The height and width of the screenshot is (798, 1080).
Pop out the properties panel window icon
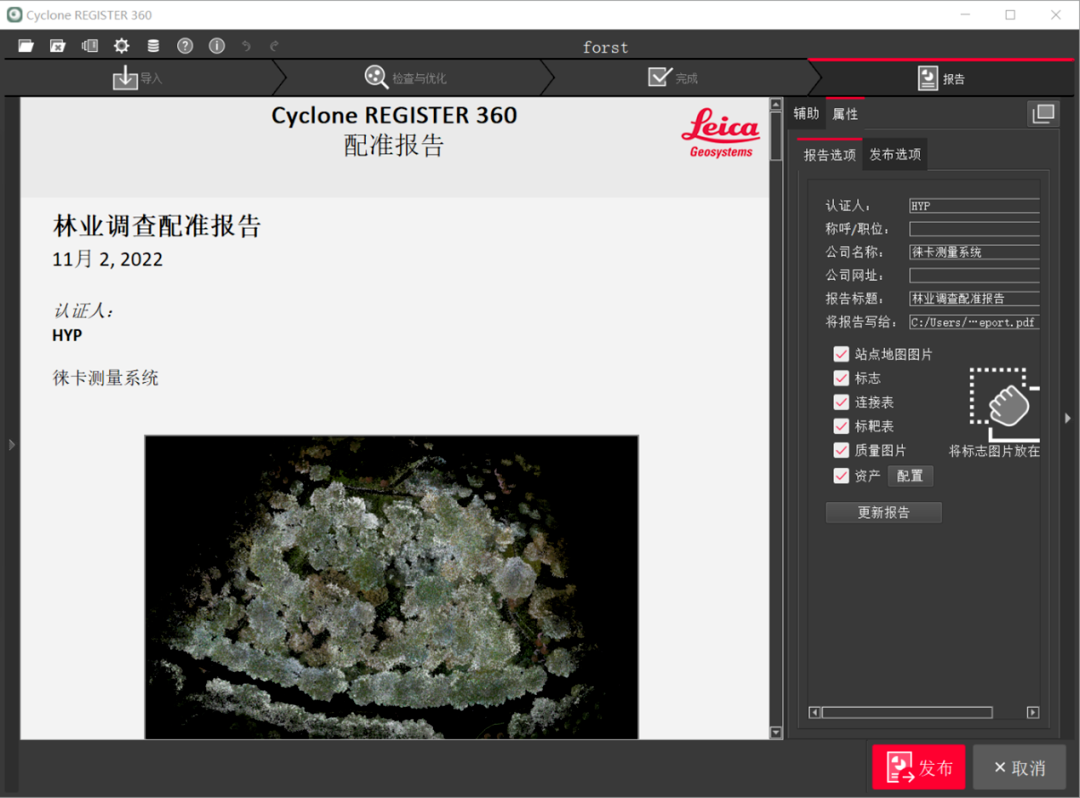click(x=1043, y=114)
